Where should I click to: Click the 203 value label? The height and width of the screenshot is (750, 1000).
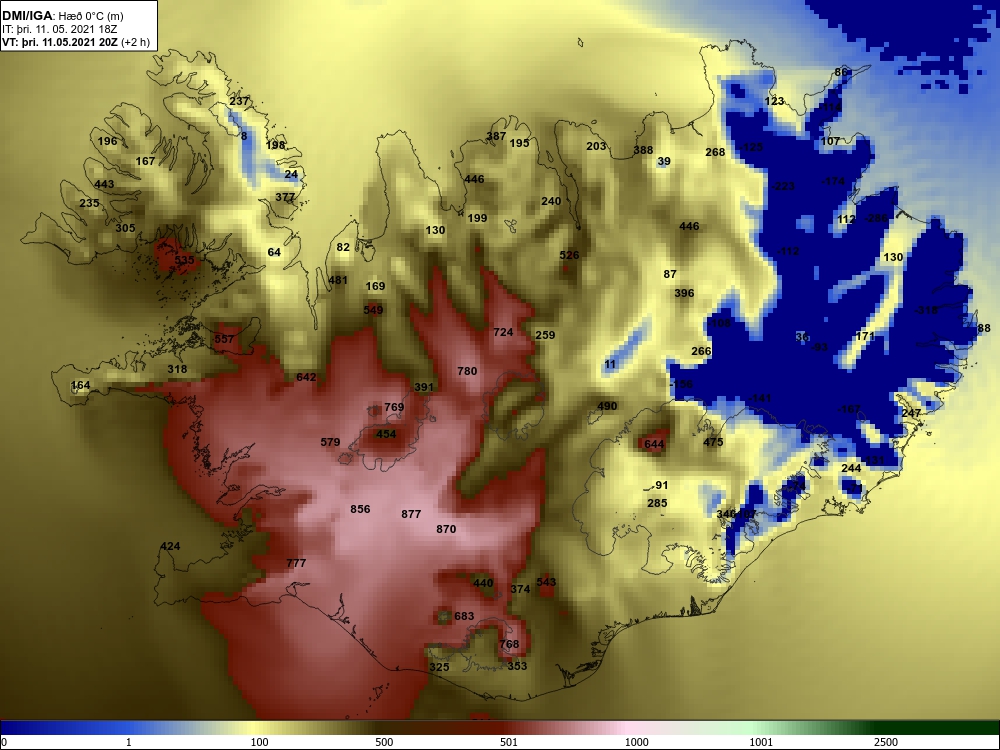point(596,147)
